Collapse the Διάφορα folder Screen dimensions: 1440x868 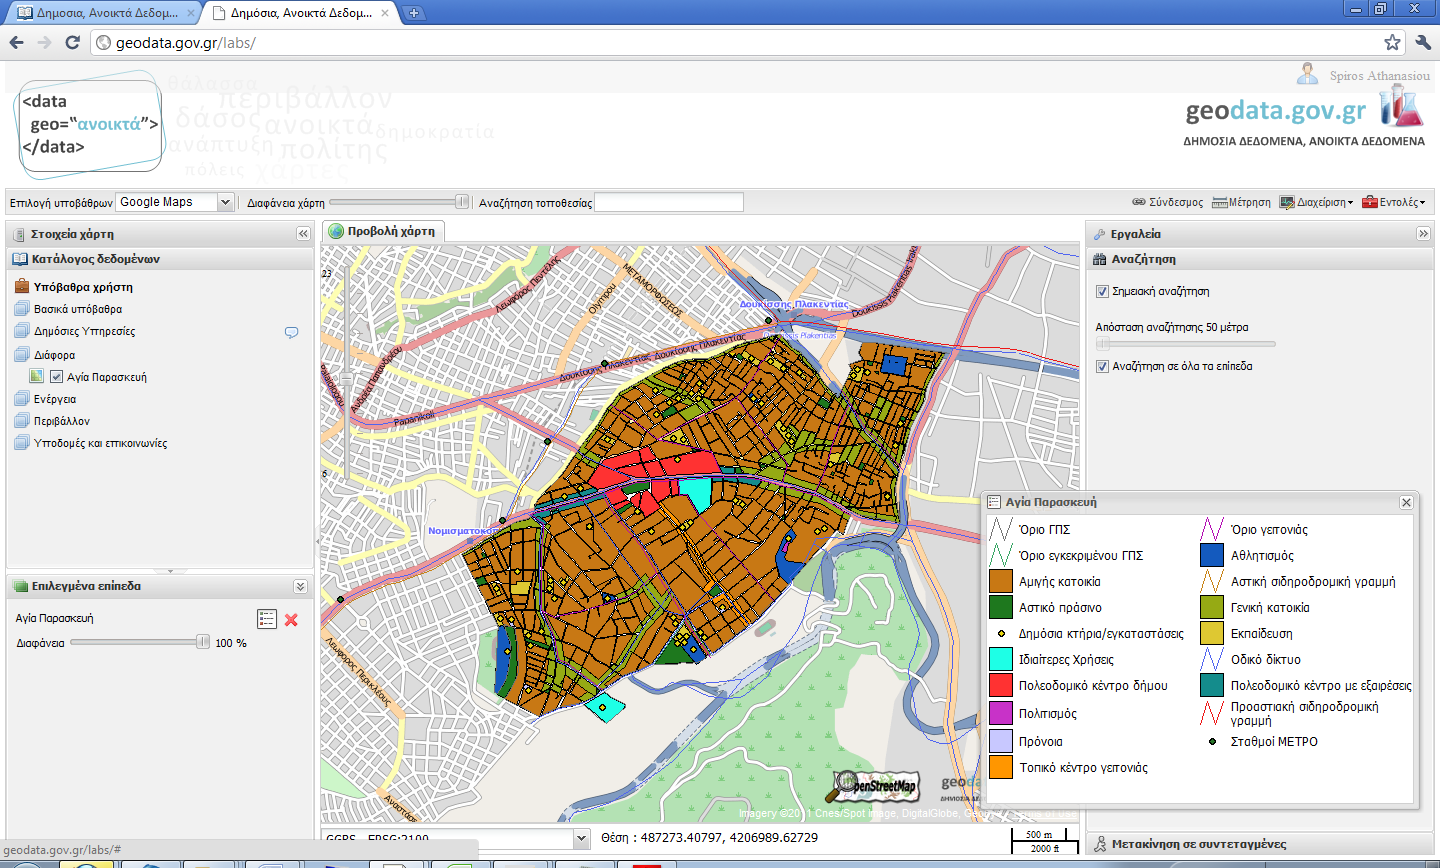click(x=54, y=355)
